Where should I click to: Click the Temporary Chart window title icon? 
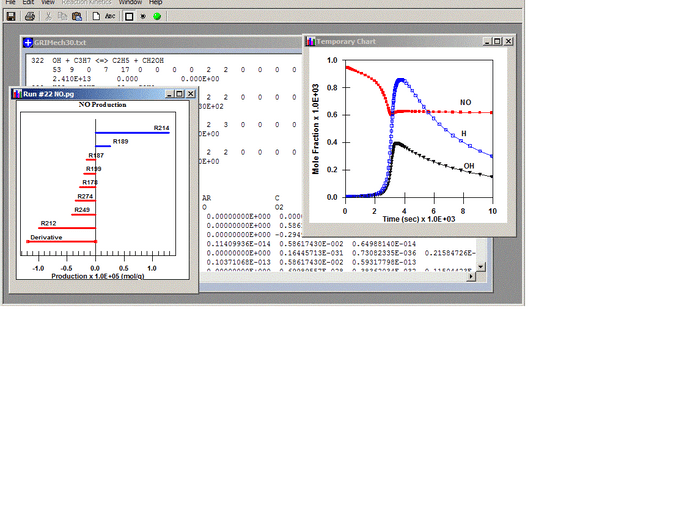311,41
